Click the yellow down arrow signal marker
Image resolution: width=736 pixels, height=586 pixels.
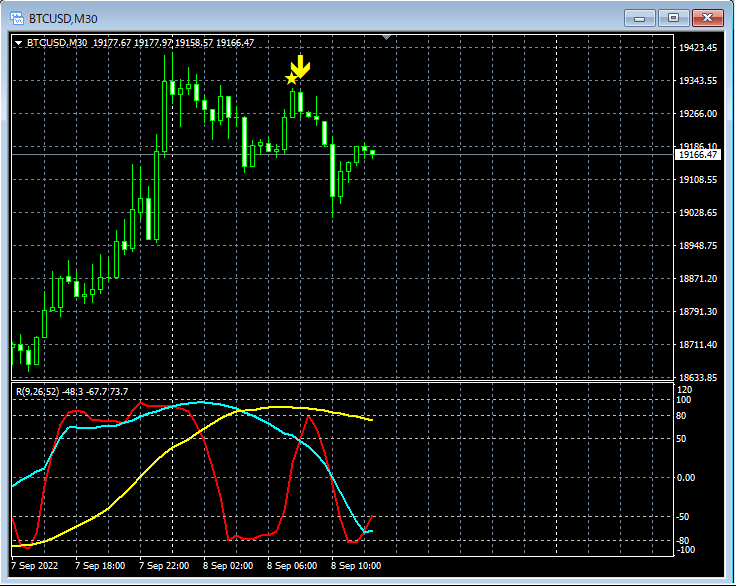(302, 68)
